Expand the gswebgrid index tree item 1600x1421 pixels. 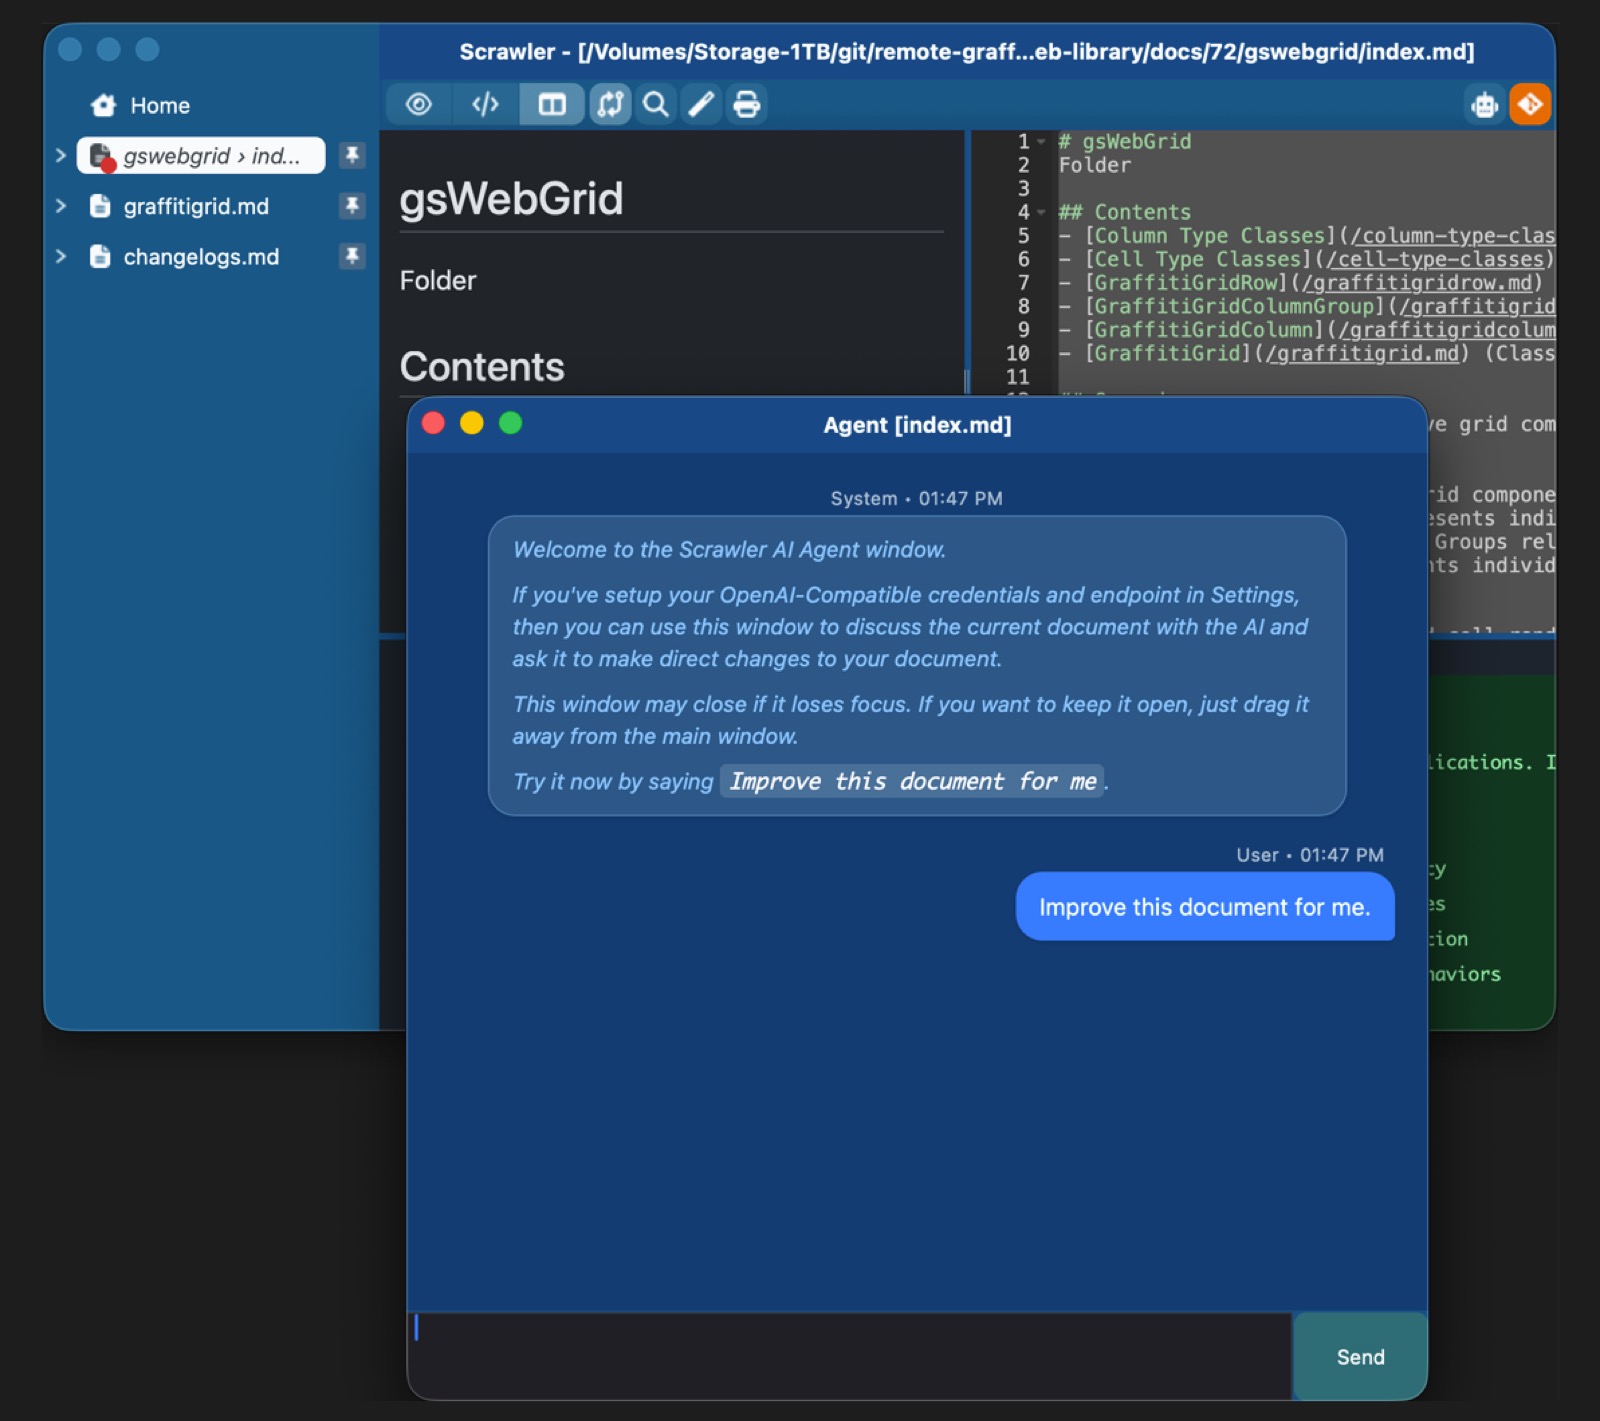click(61, 155)
